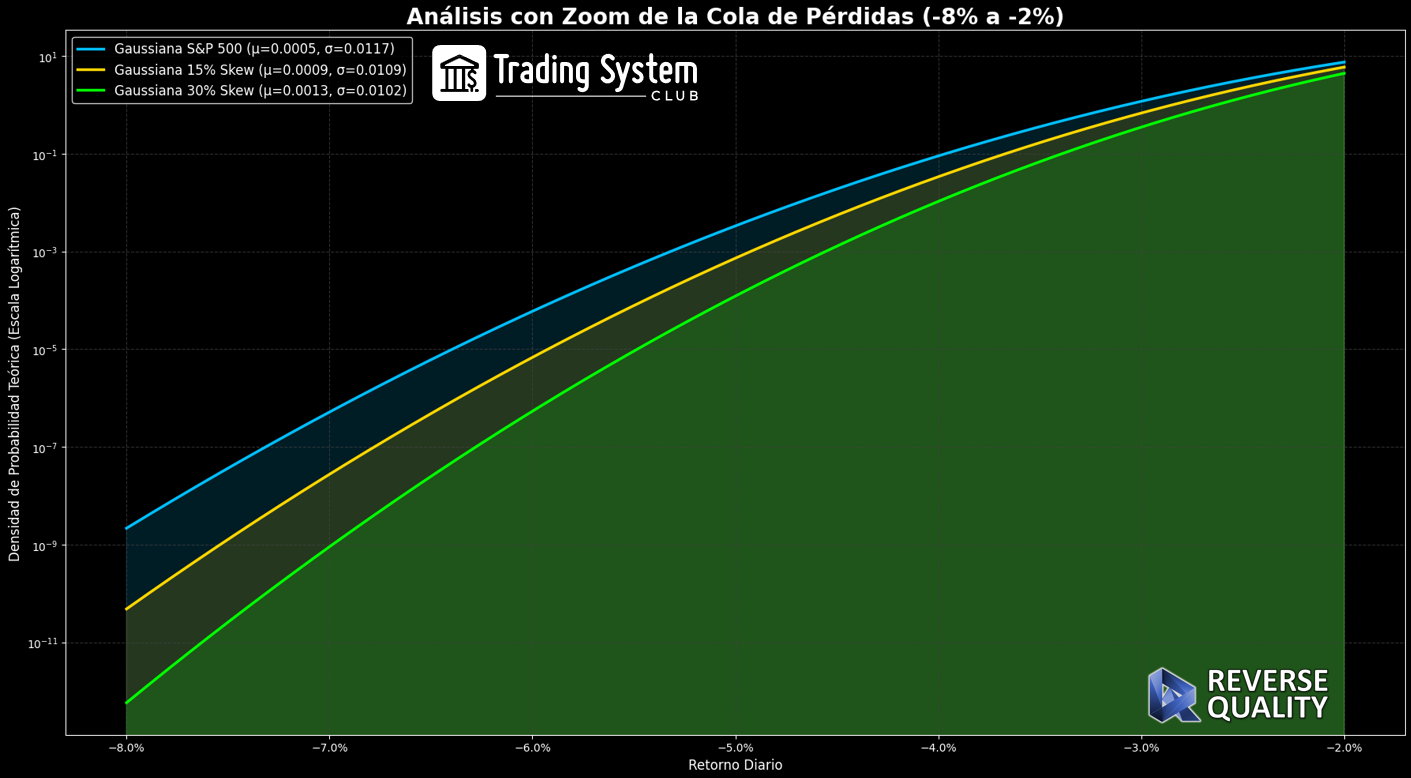
Task: Click the Trading System Club bank icon
Action: tap(458, 72)
